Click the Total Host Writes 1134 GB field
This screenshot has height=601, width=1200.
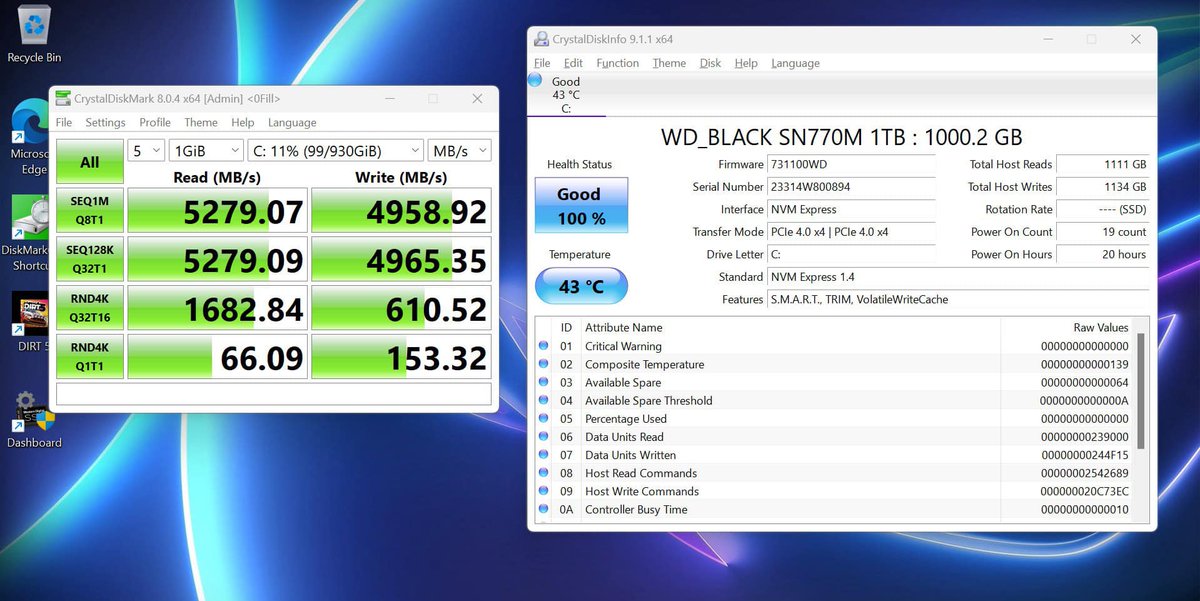[x=1102, y=187]
